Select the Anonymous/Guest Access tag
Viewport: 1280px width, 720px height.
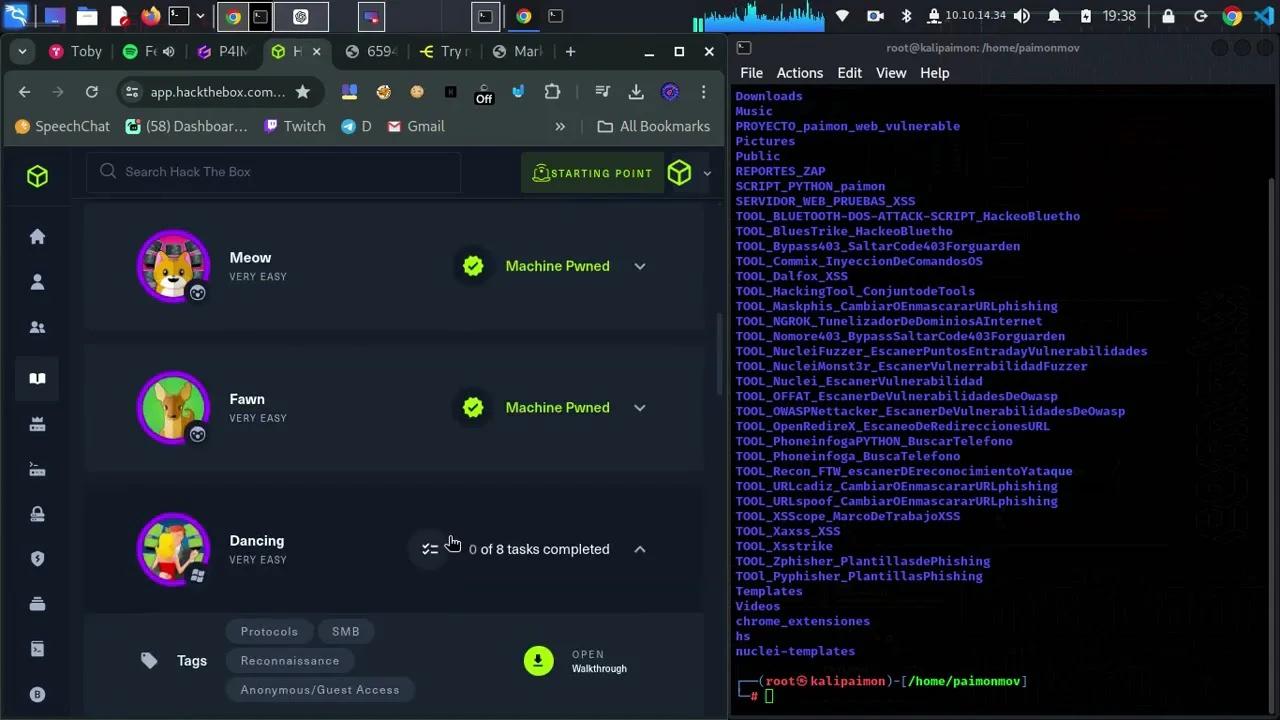click(x=320, y=690)
